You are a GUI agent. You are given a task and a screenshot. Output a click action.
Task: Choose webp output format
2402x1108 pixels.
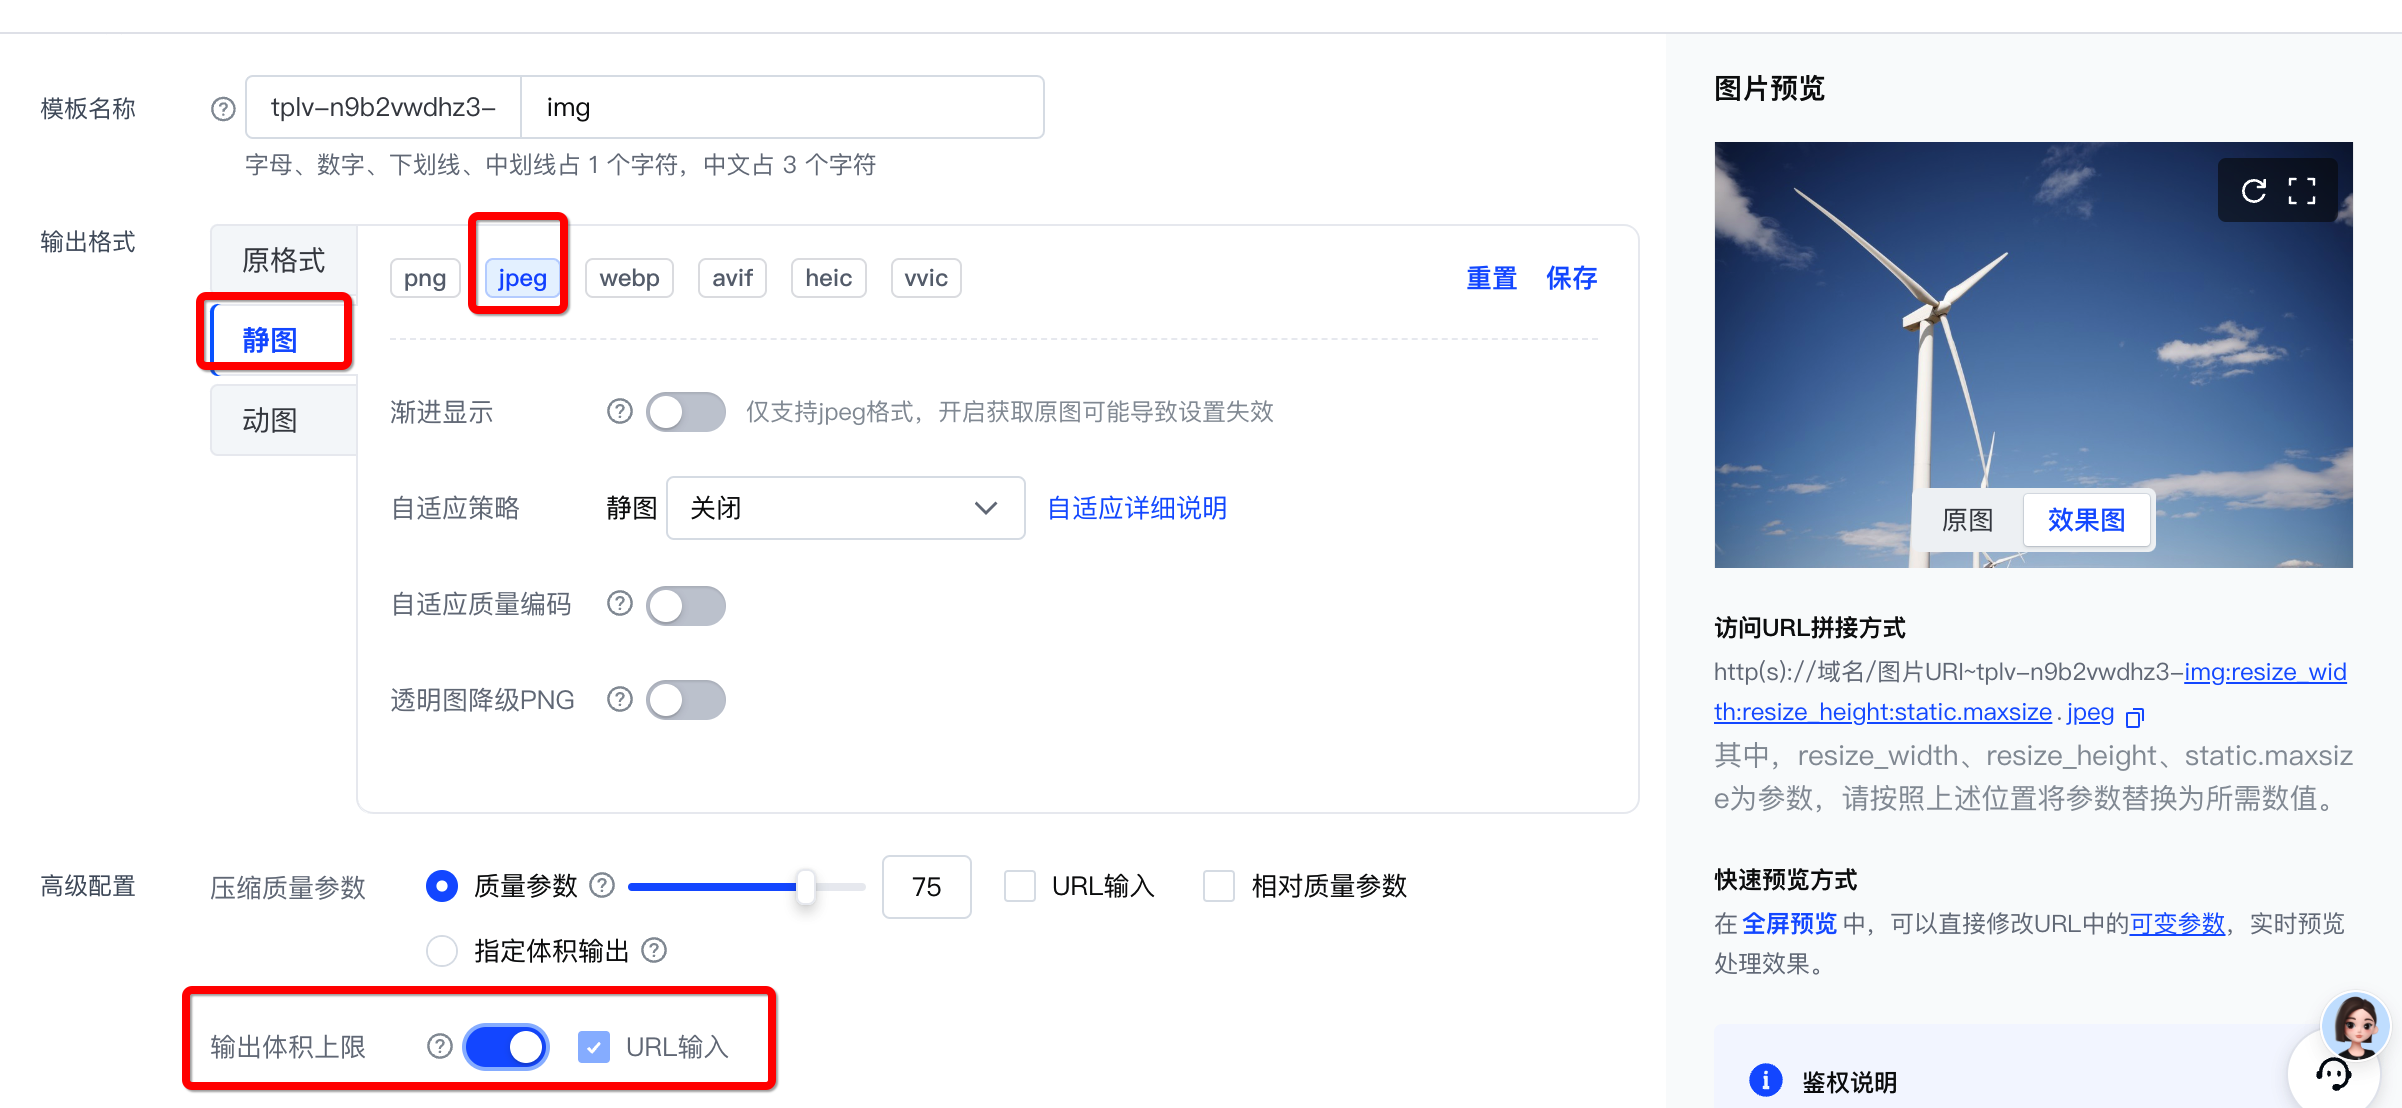pyautogui.click(x=629, y=278)
